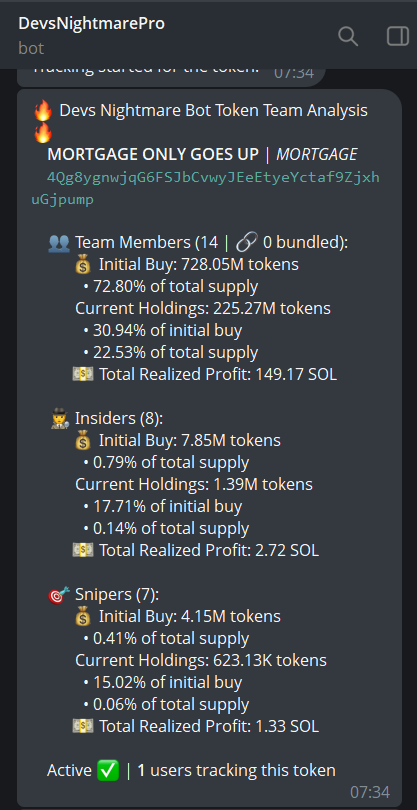Click the fire emoji before Devs Nightmare
417x810 pixels.
tap(43, 111)
